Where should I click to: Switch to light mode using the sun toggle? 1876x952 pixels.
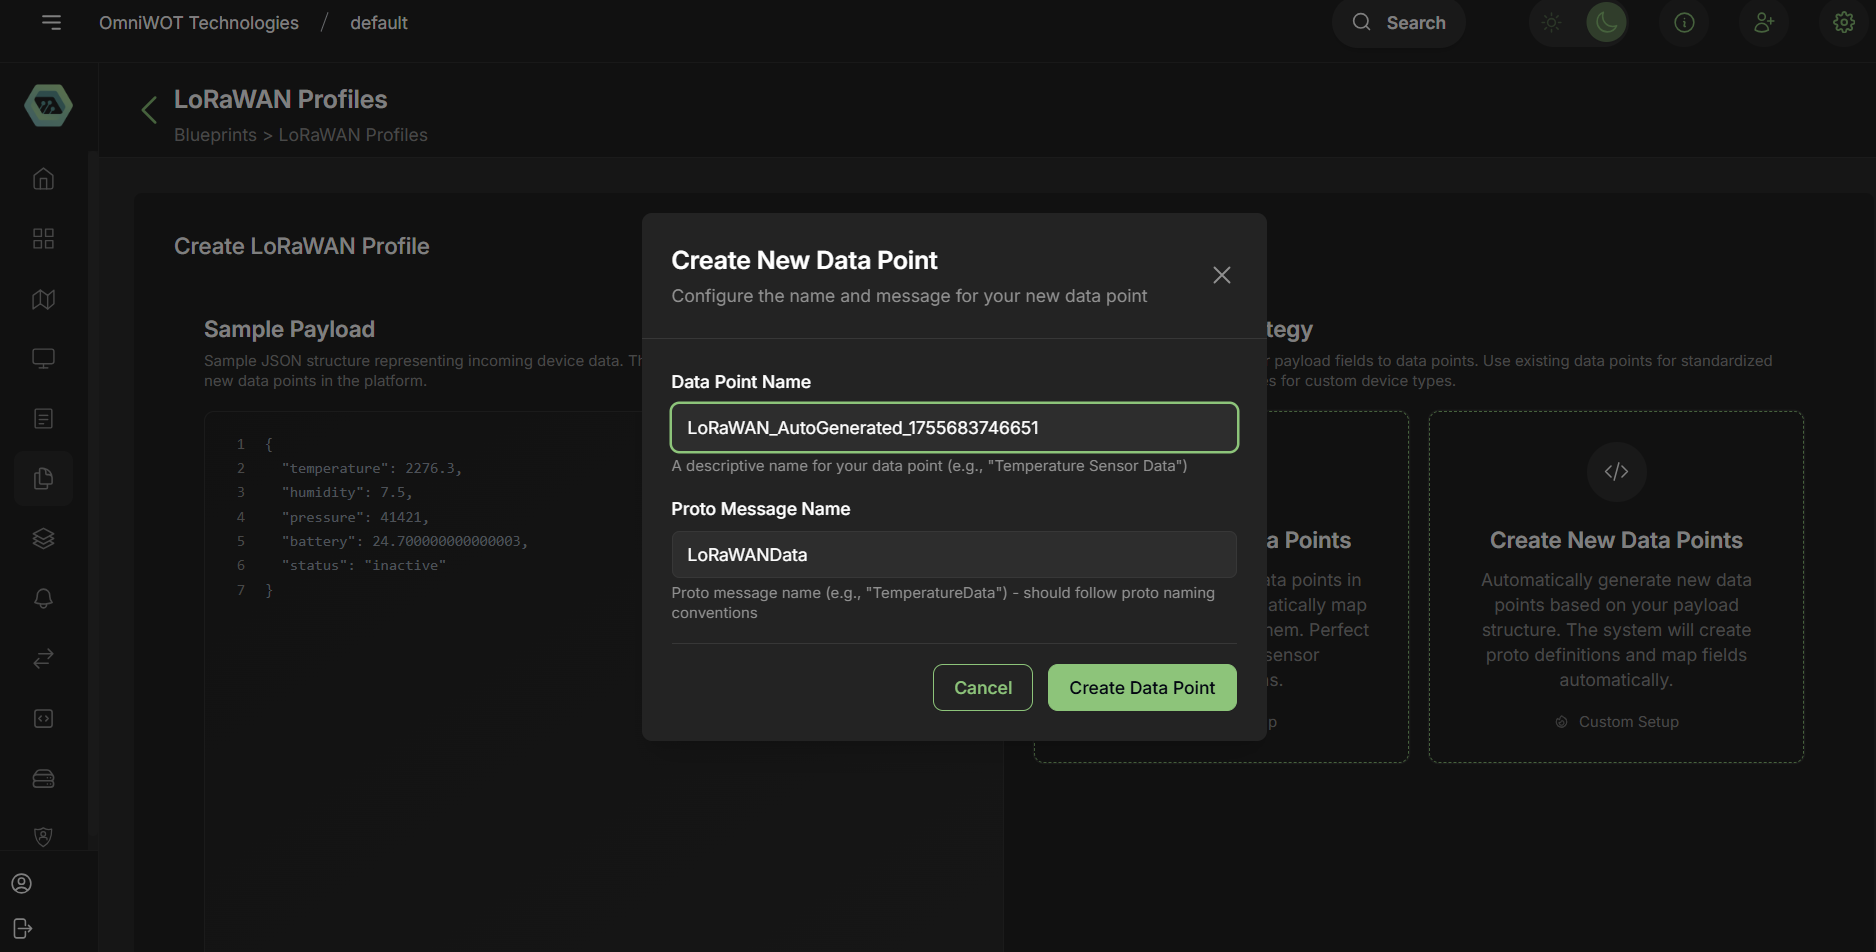[x=1551, y=22]
